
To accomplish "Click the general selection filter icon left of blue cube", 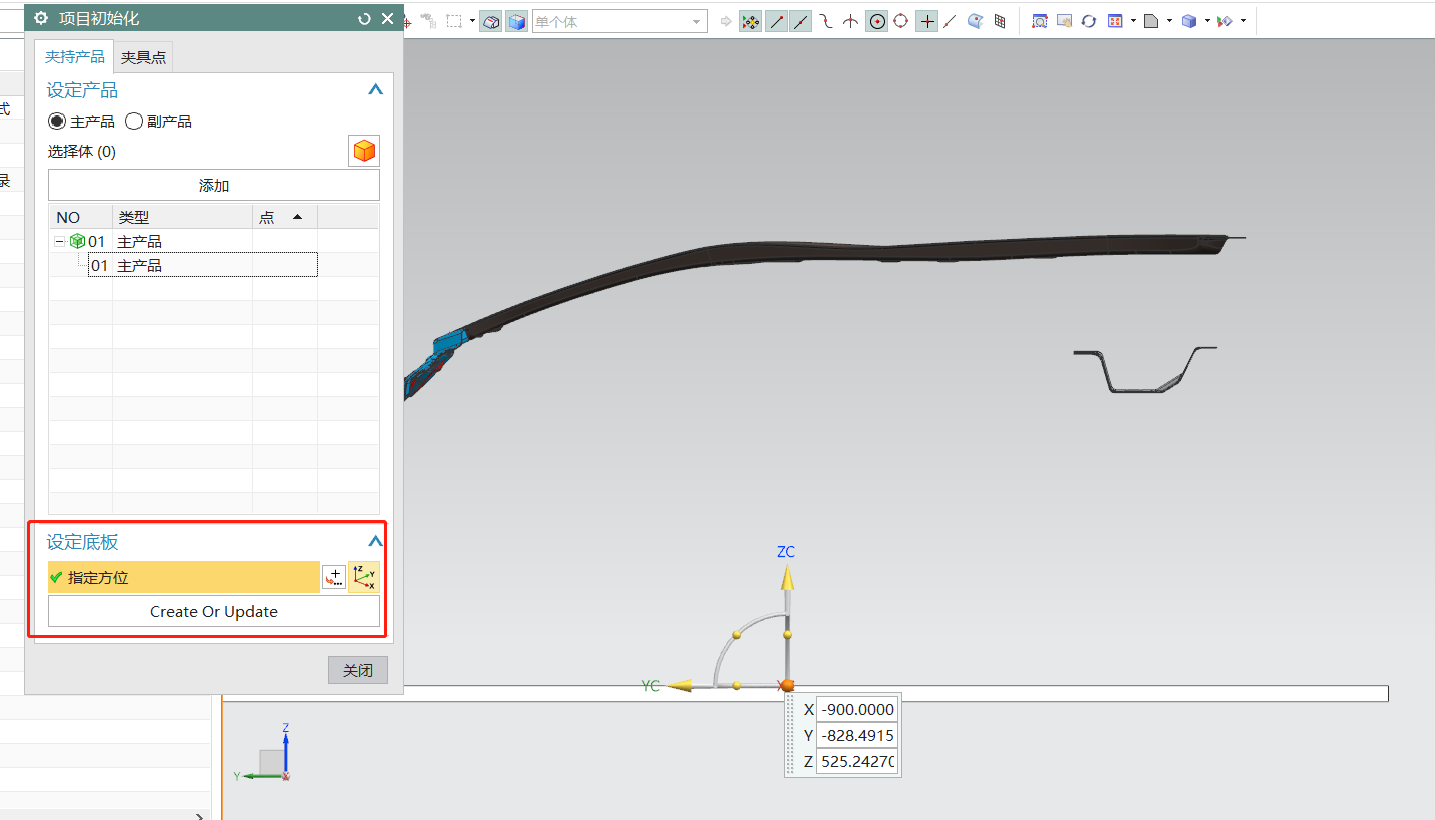I will [491, 21].
